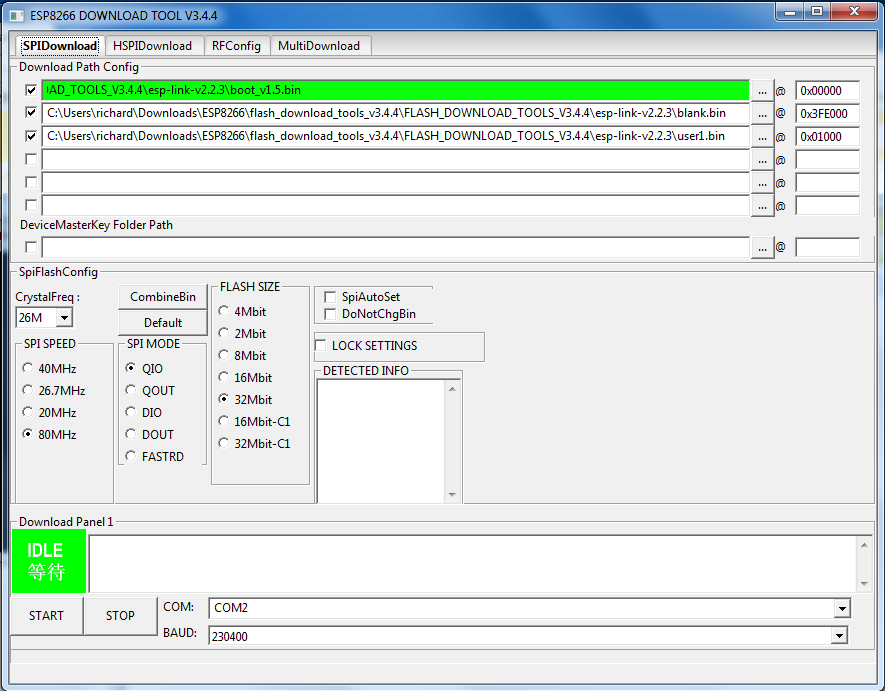This screenshot has width=885, height=691.
Task: Open the RFConfig tab
Action: point(236,46)
